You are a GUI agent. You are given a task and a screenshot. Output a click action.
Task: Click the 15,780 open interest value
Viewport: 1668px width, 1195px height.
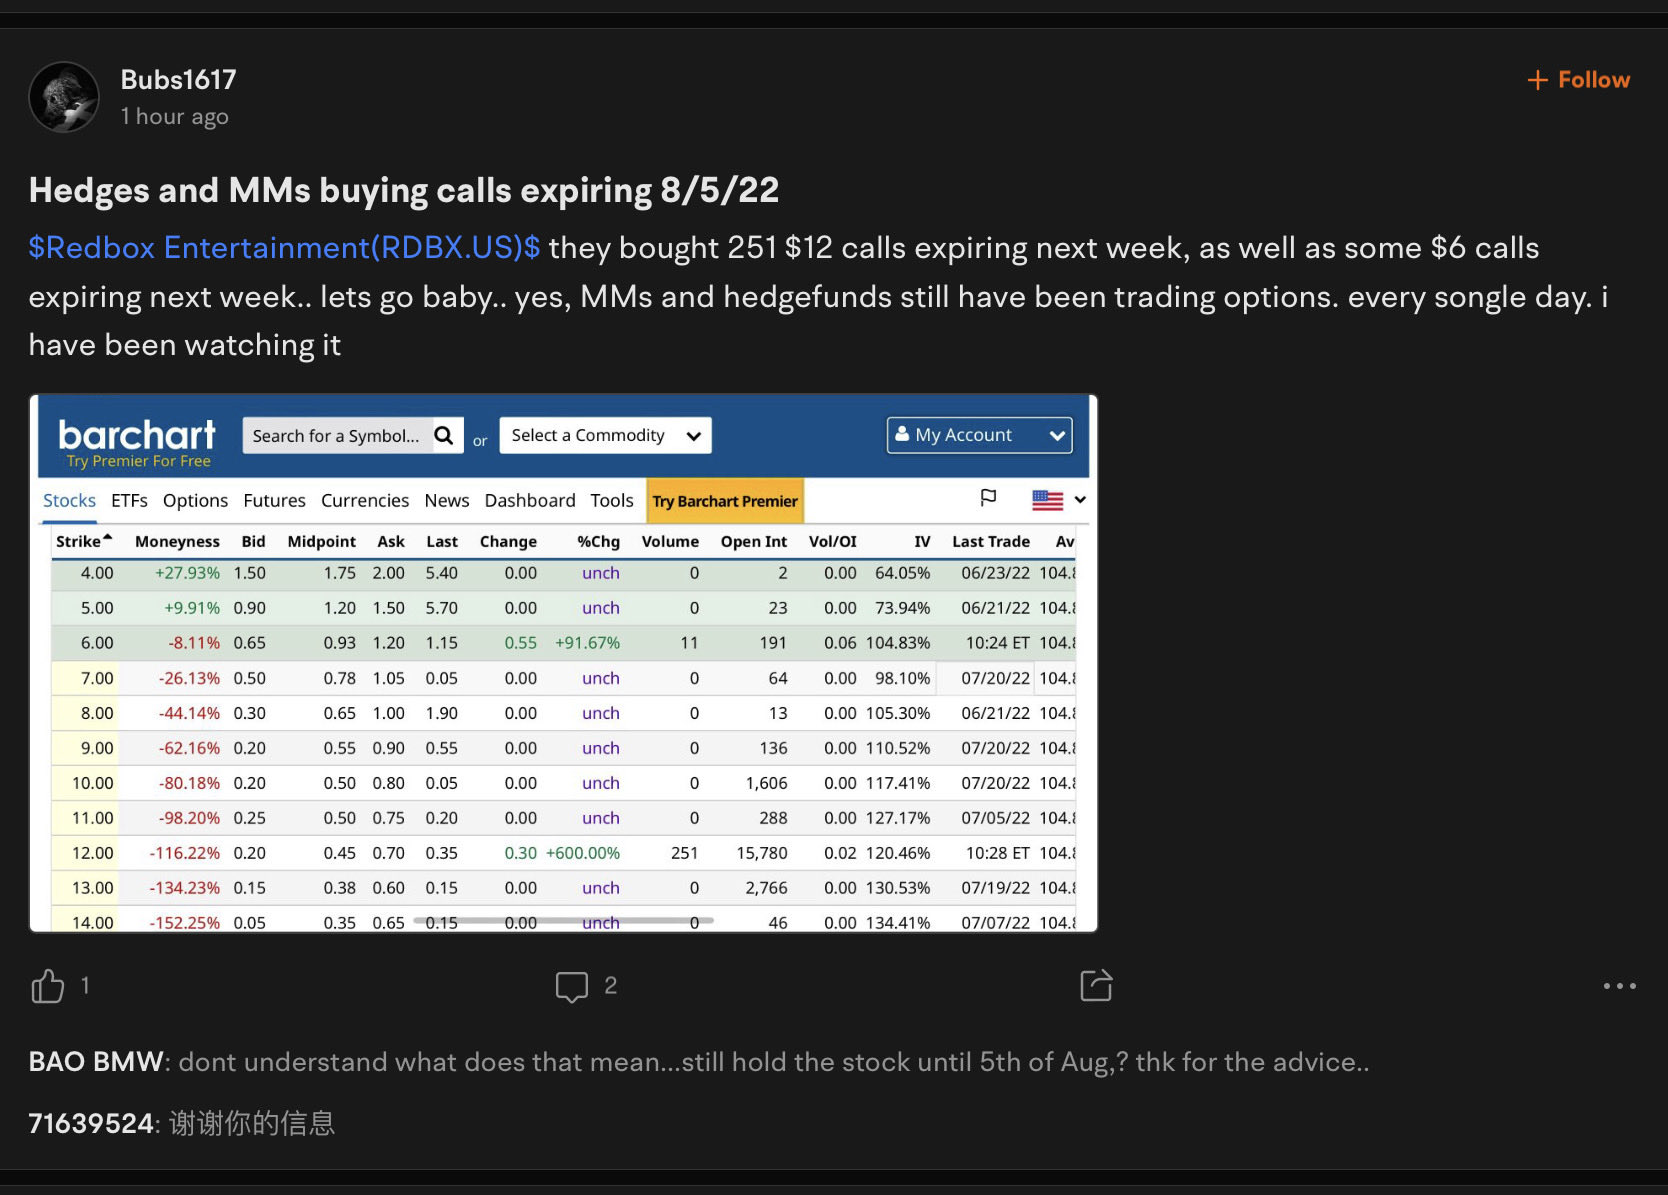tap(762, 853)
